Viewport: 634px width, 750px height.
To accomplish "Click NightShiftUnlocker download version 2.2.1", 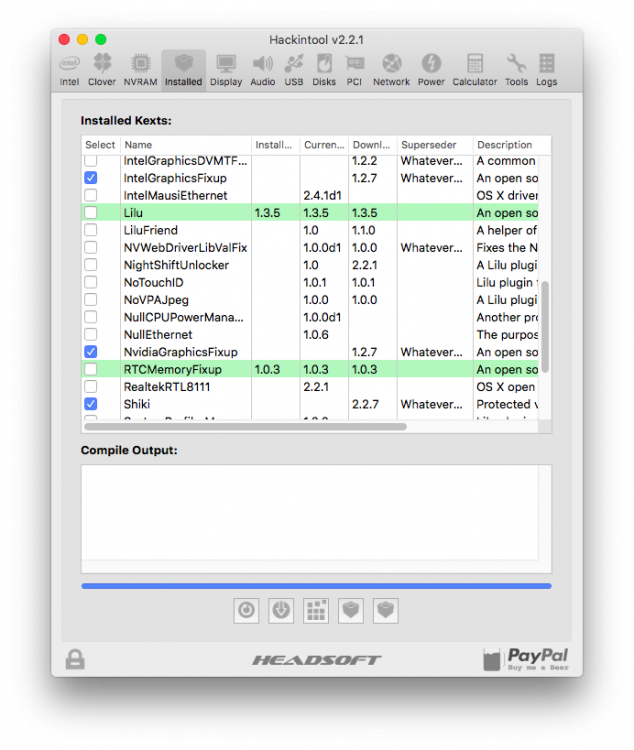I will [365, 265].
